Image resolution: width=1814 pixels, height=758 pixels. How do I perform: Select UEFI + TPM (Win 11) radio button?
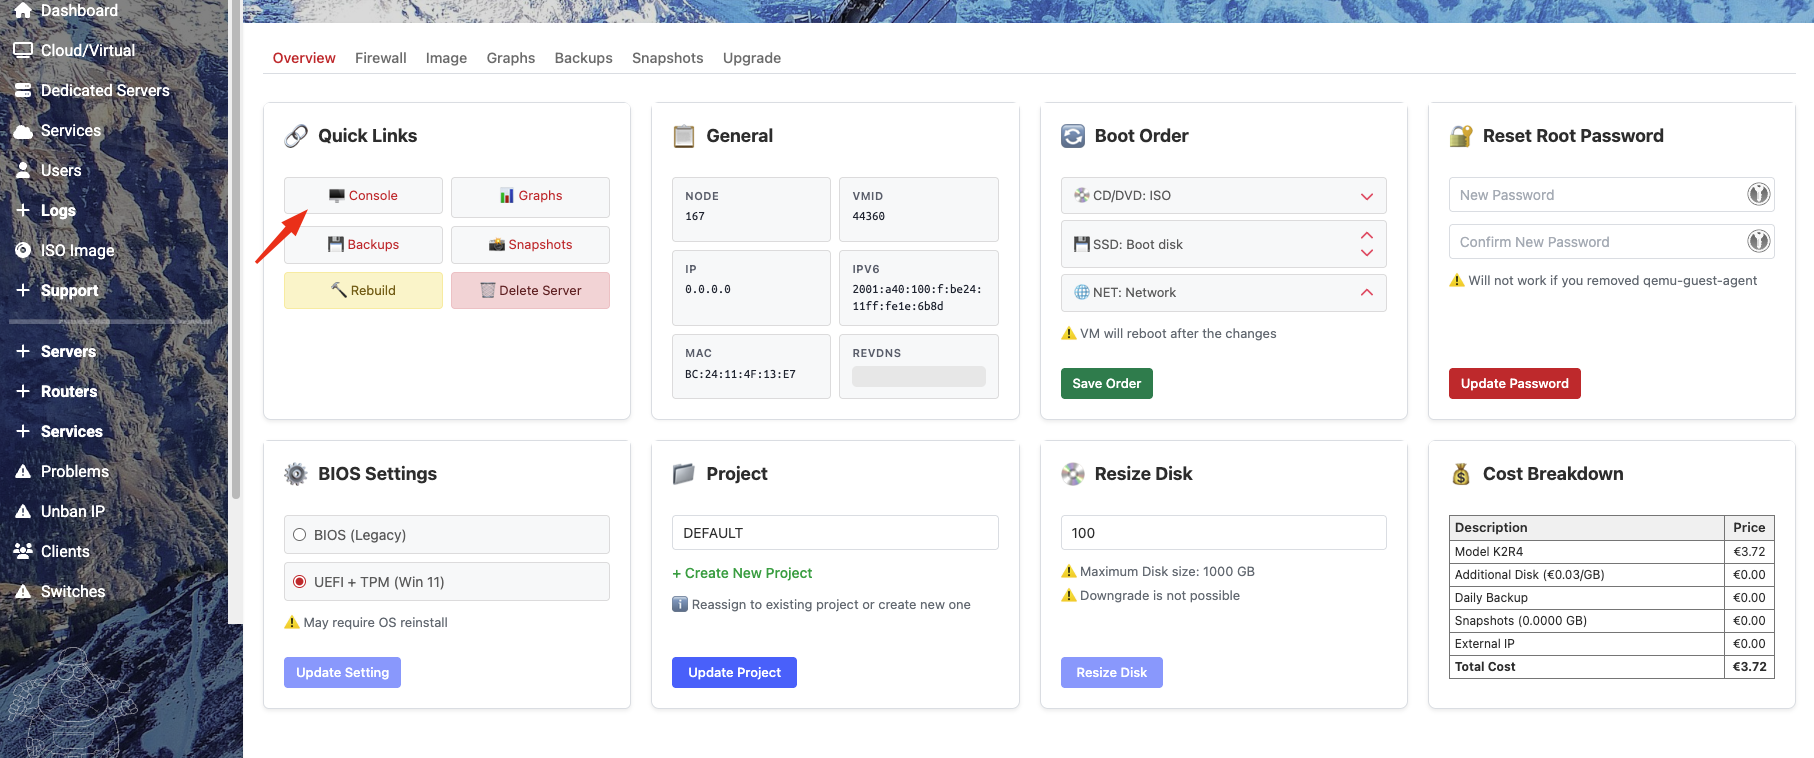coord(299,582)
